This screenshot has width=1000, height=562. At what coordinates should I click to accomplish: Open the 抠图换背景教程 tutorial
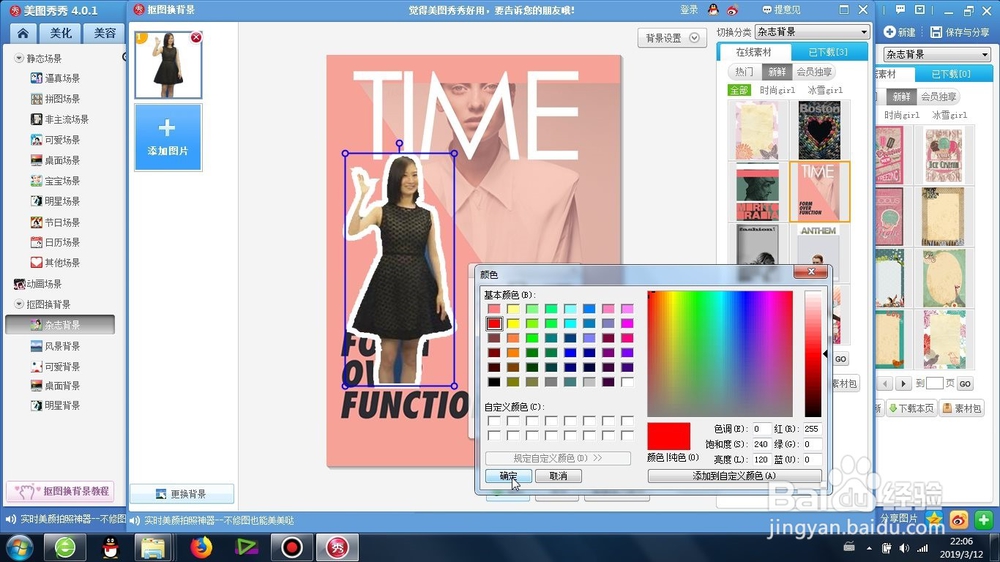point(61,491)
